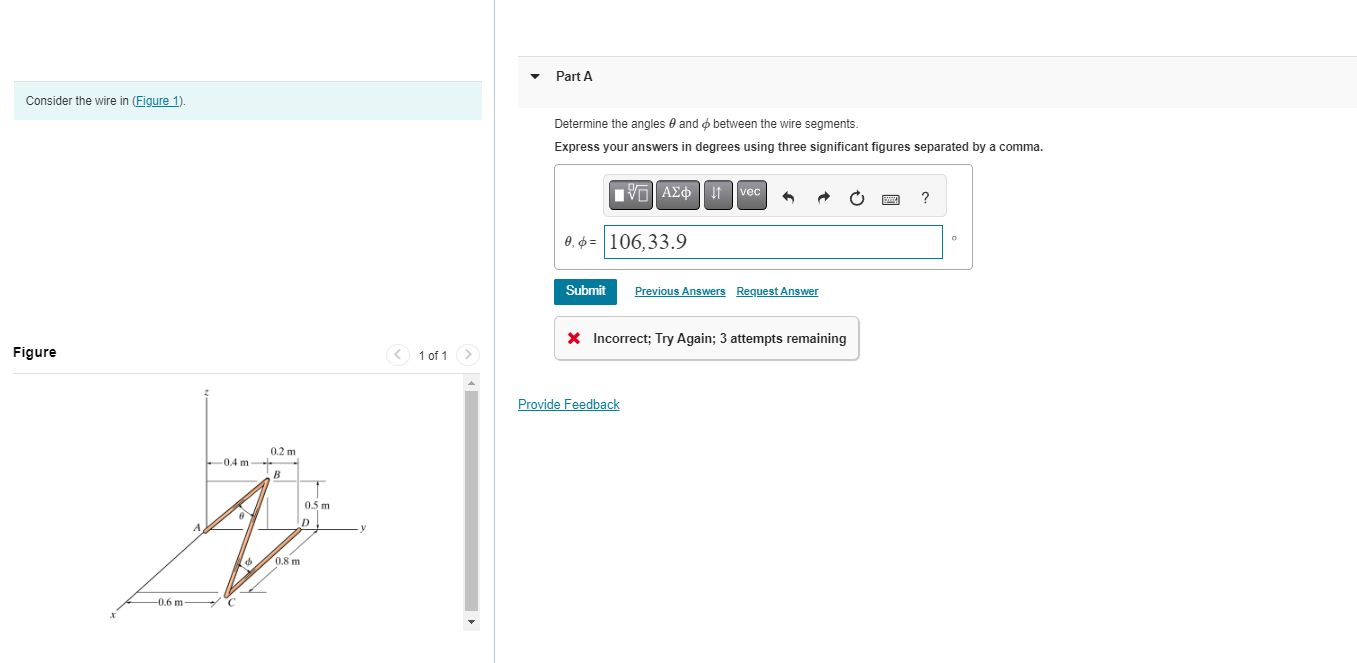Open Previous Answers link
This screenshot has height=663, width=1357.
tap(680, 291)
